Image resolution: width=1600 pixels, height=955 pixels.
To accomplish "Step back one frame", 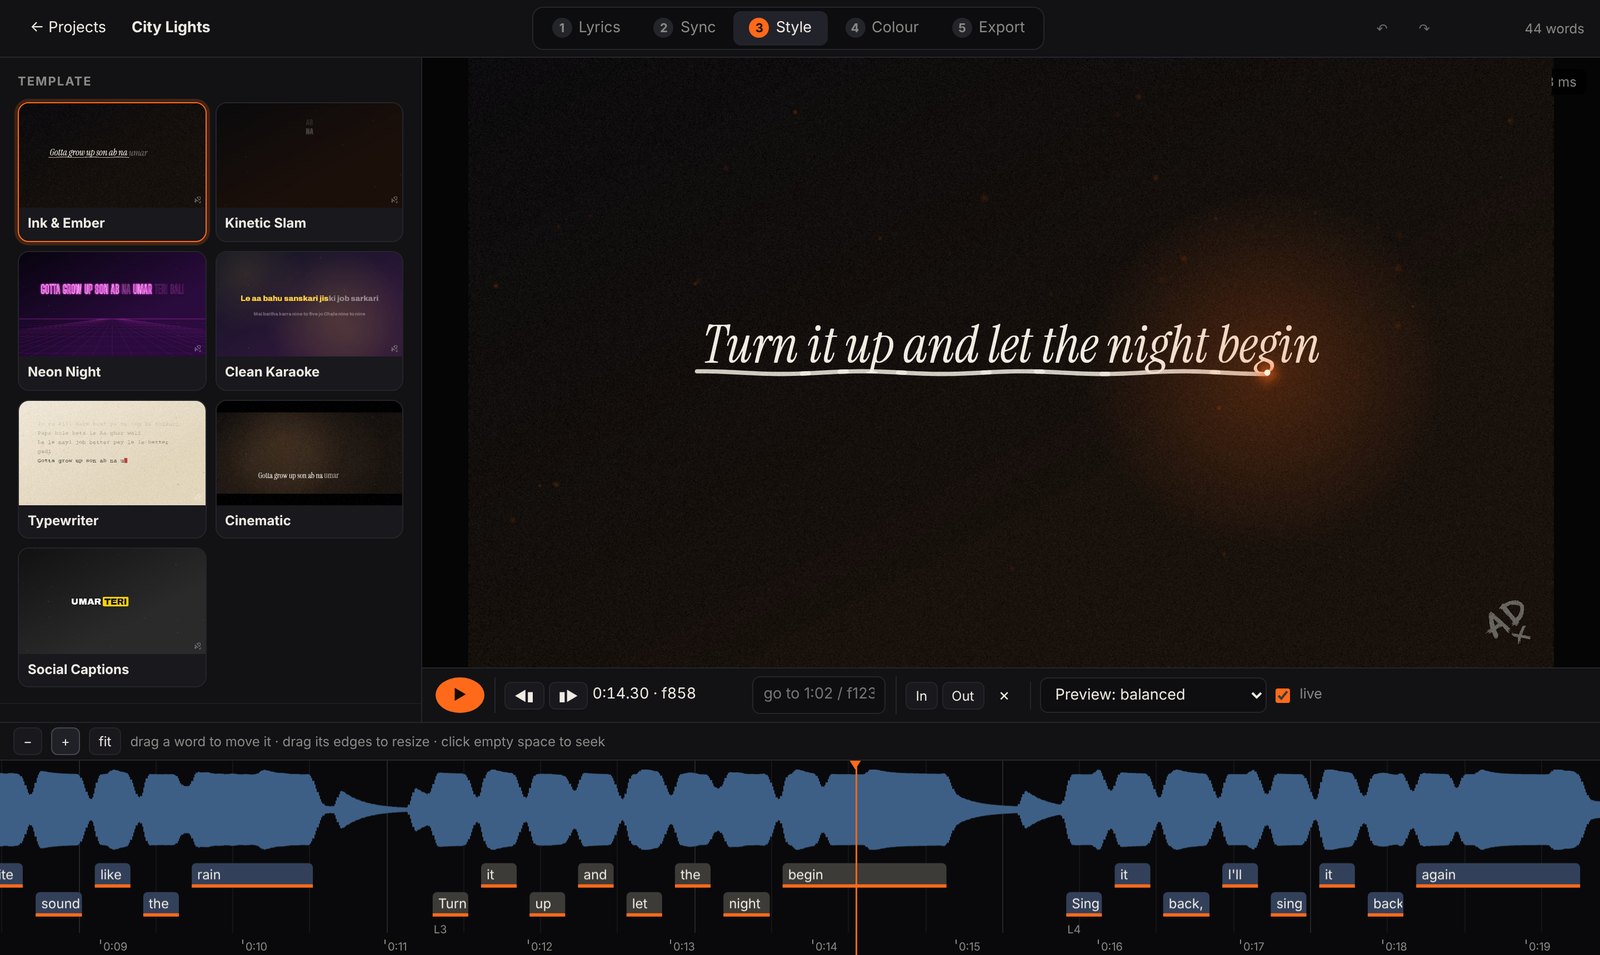I will tap(523, 696).
